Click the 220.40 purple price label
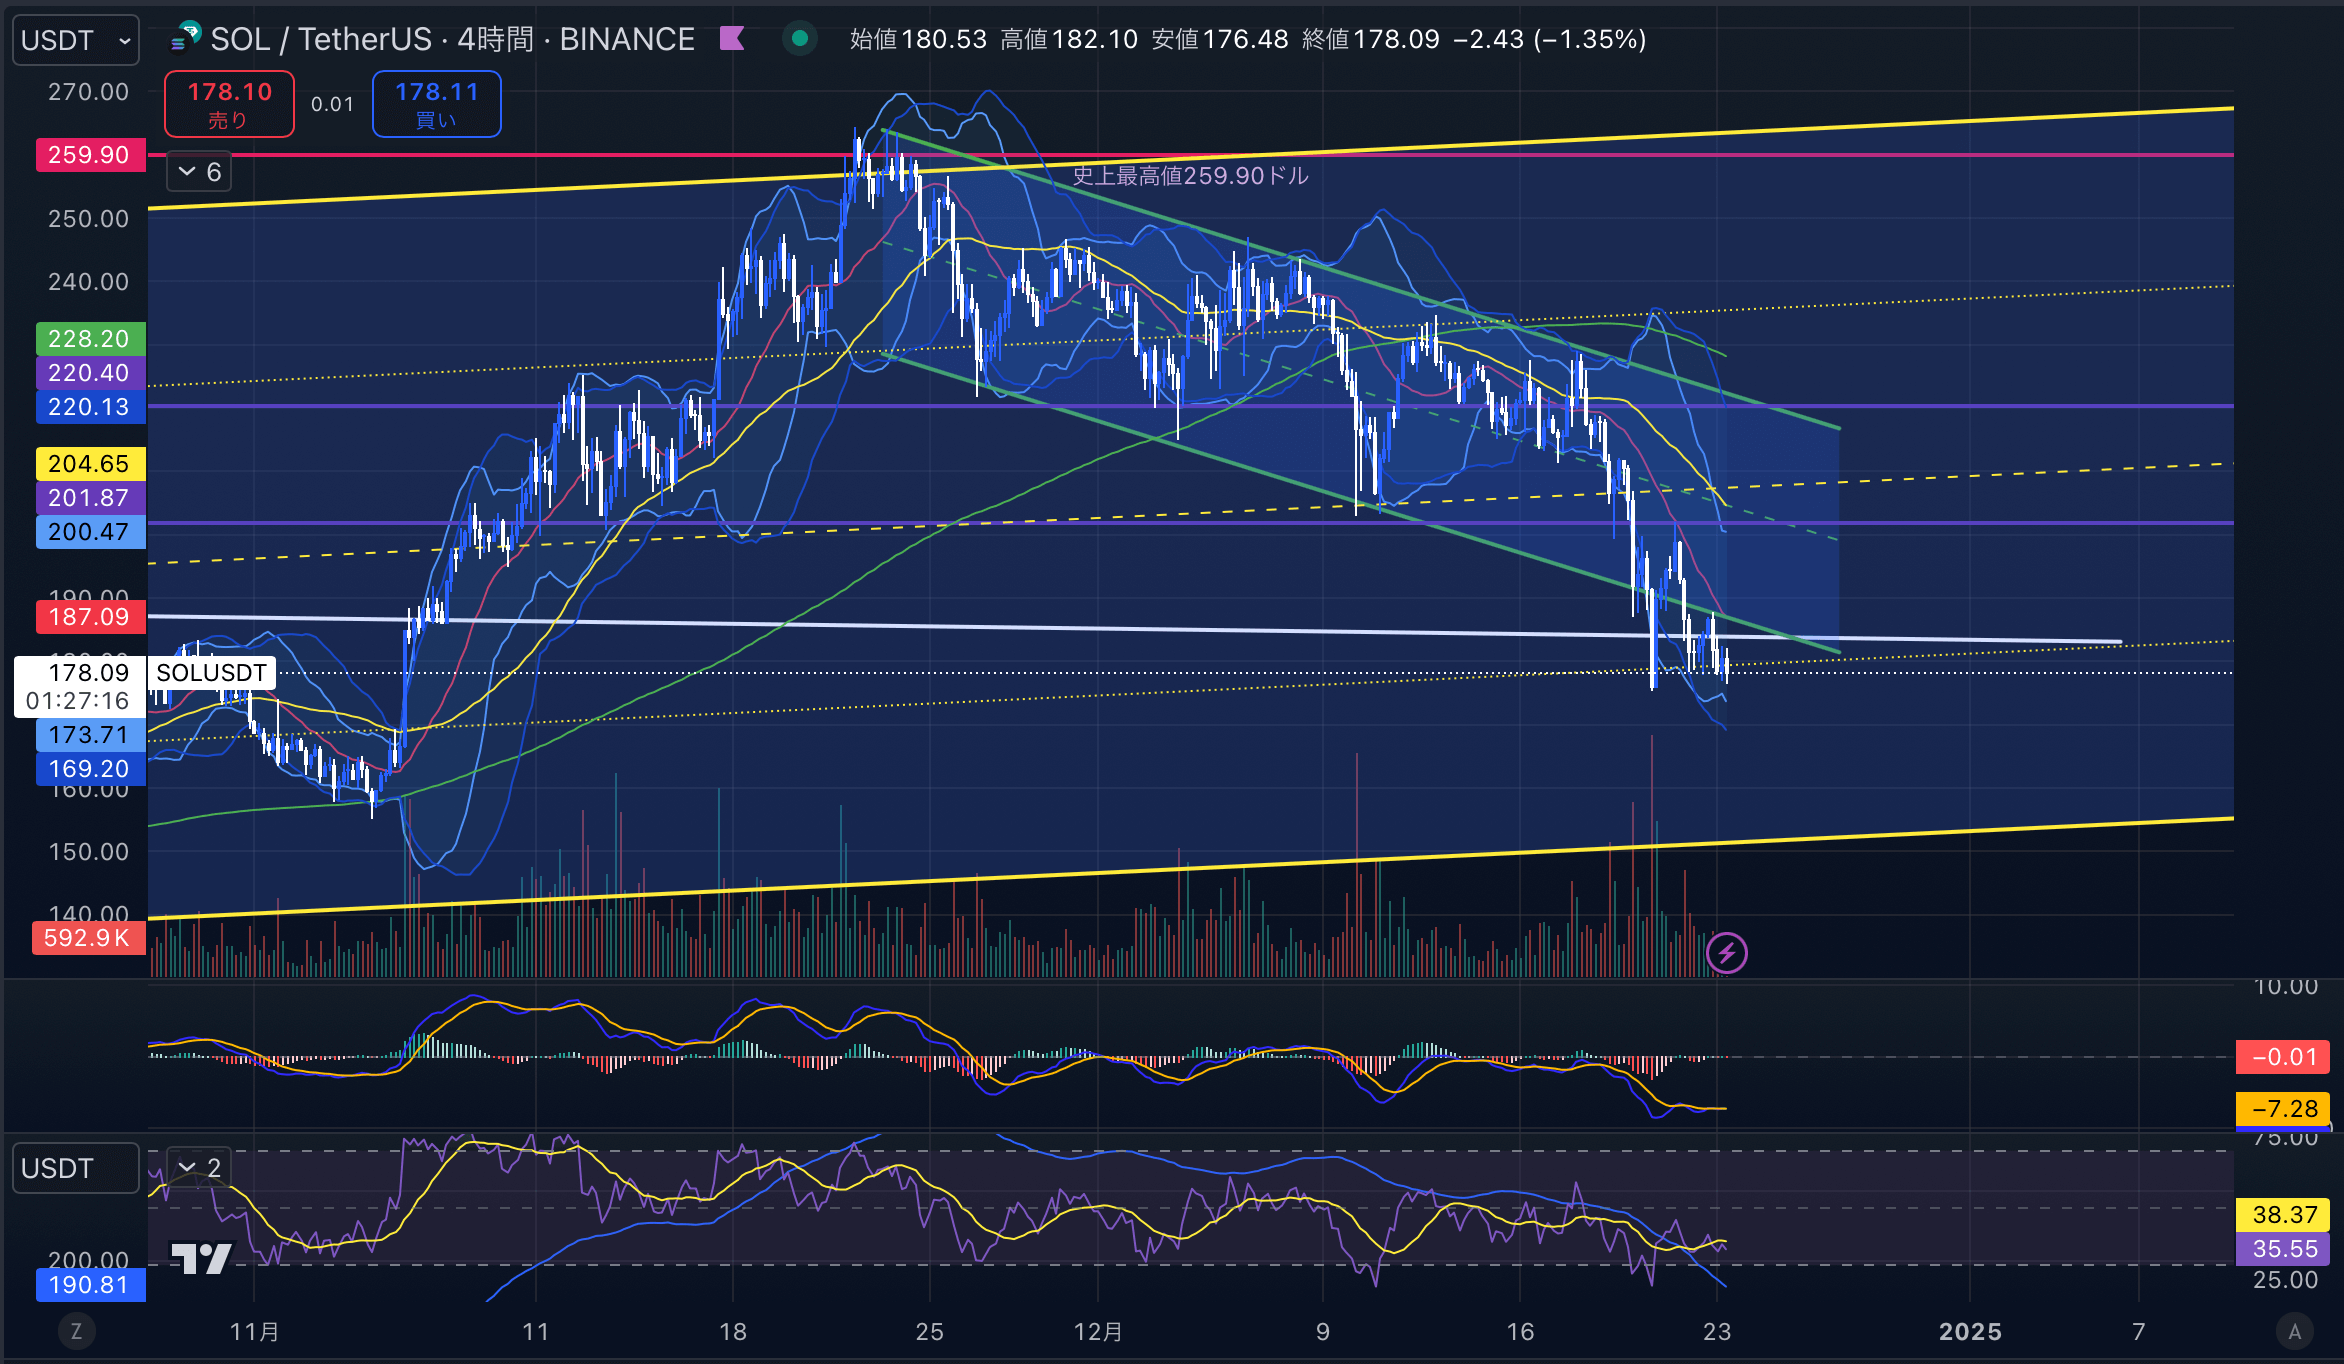This screenshot has width=2344, height=1364. pyautogui.click(x=90, y=373)
